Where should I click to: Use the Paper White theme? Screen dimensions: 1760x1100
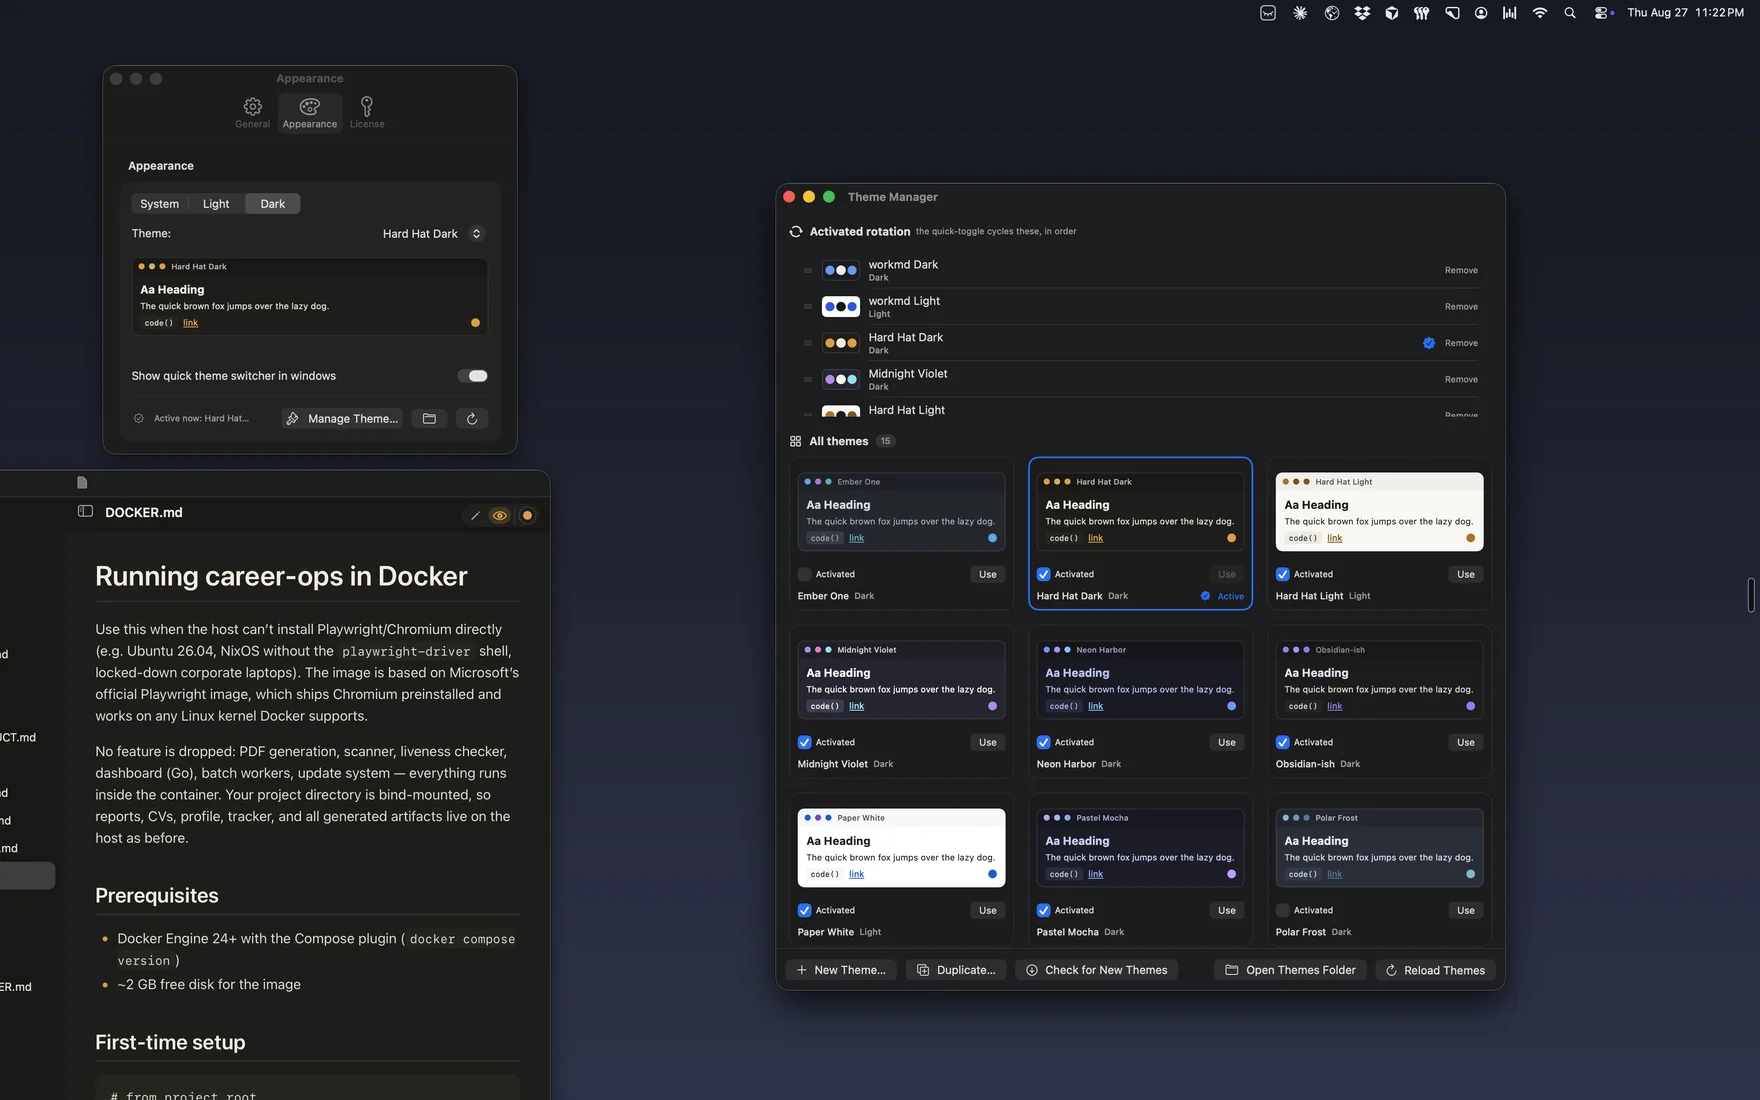988,910
